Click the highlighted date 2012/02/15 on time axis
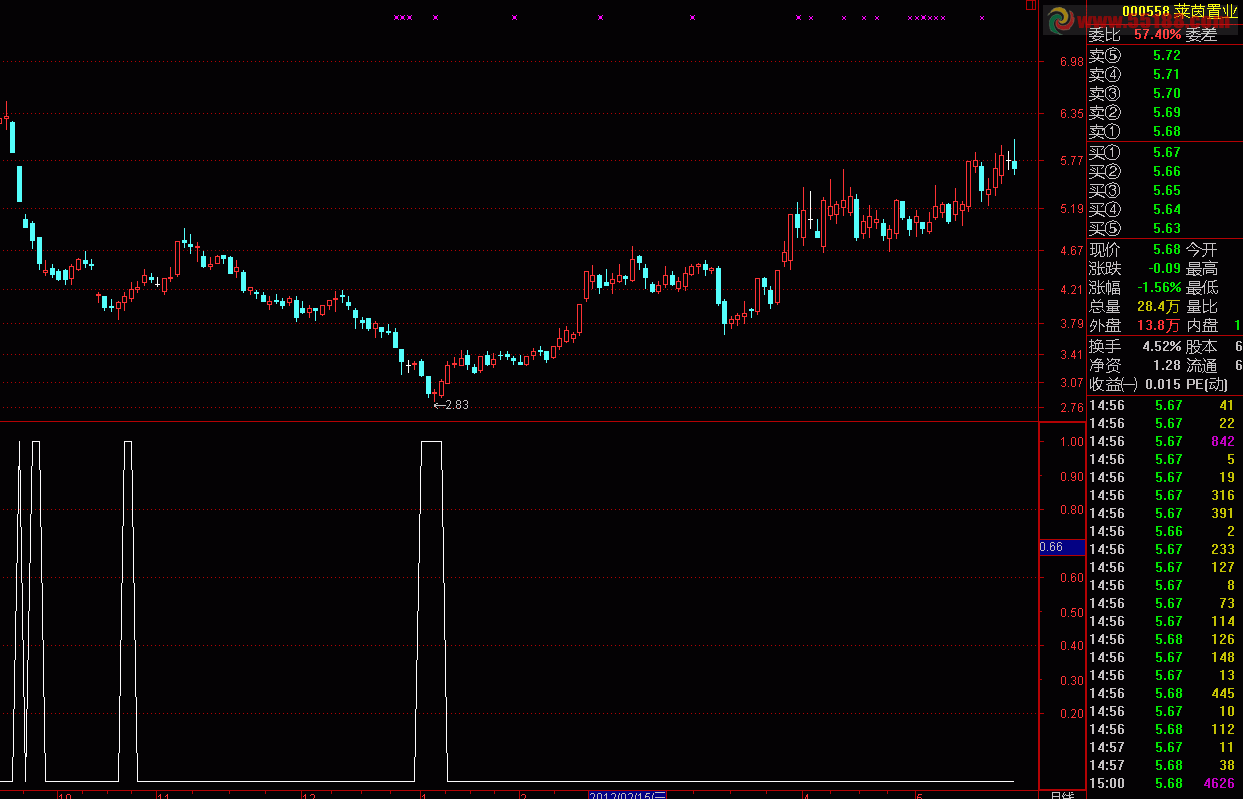The height and width of the screenshot is (799, 1243). (627, 795)
